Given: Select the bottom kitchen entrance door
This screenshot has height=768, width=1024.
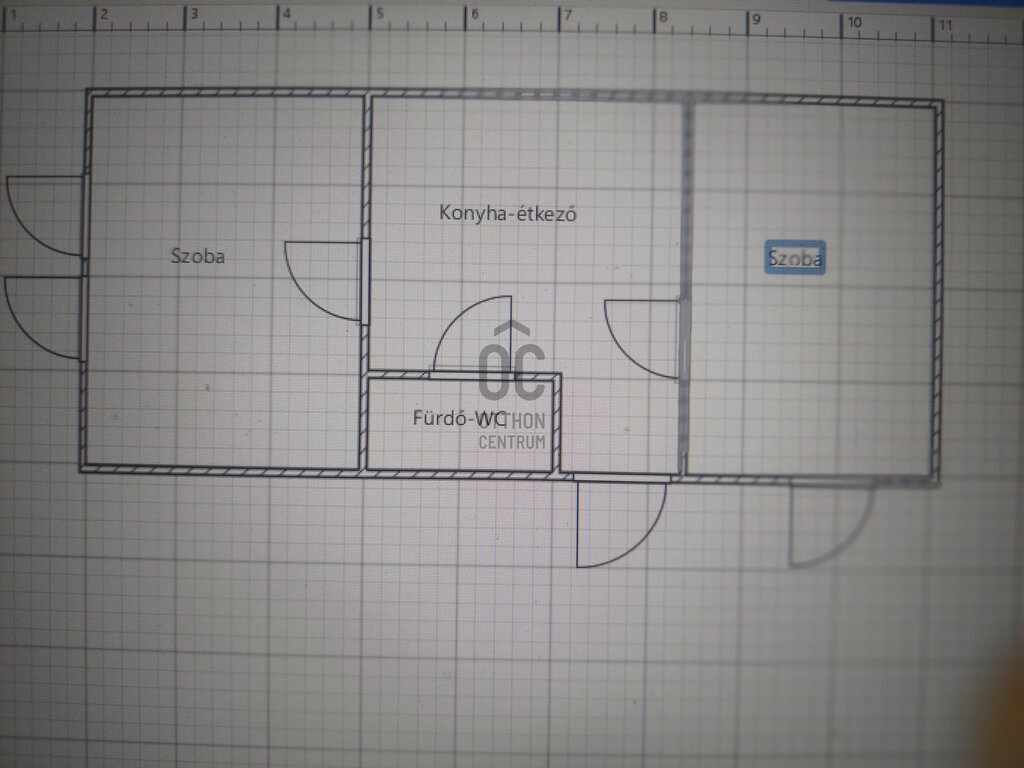Looking at the screenshot, I should [622, 521].
